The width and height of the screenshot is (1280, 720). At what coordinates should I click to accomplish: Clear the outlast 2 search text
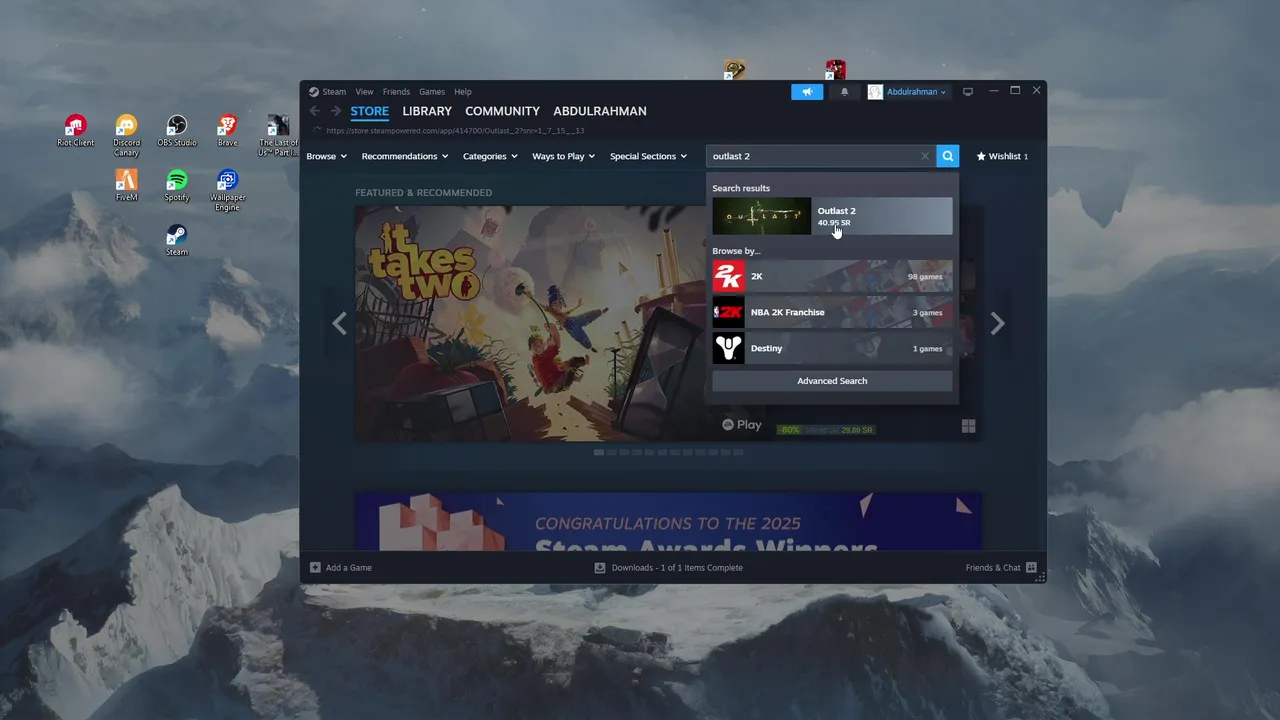pyautogui.click(x=925, y=156)
